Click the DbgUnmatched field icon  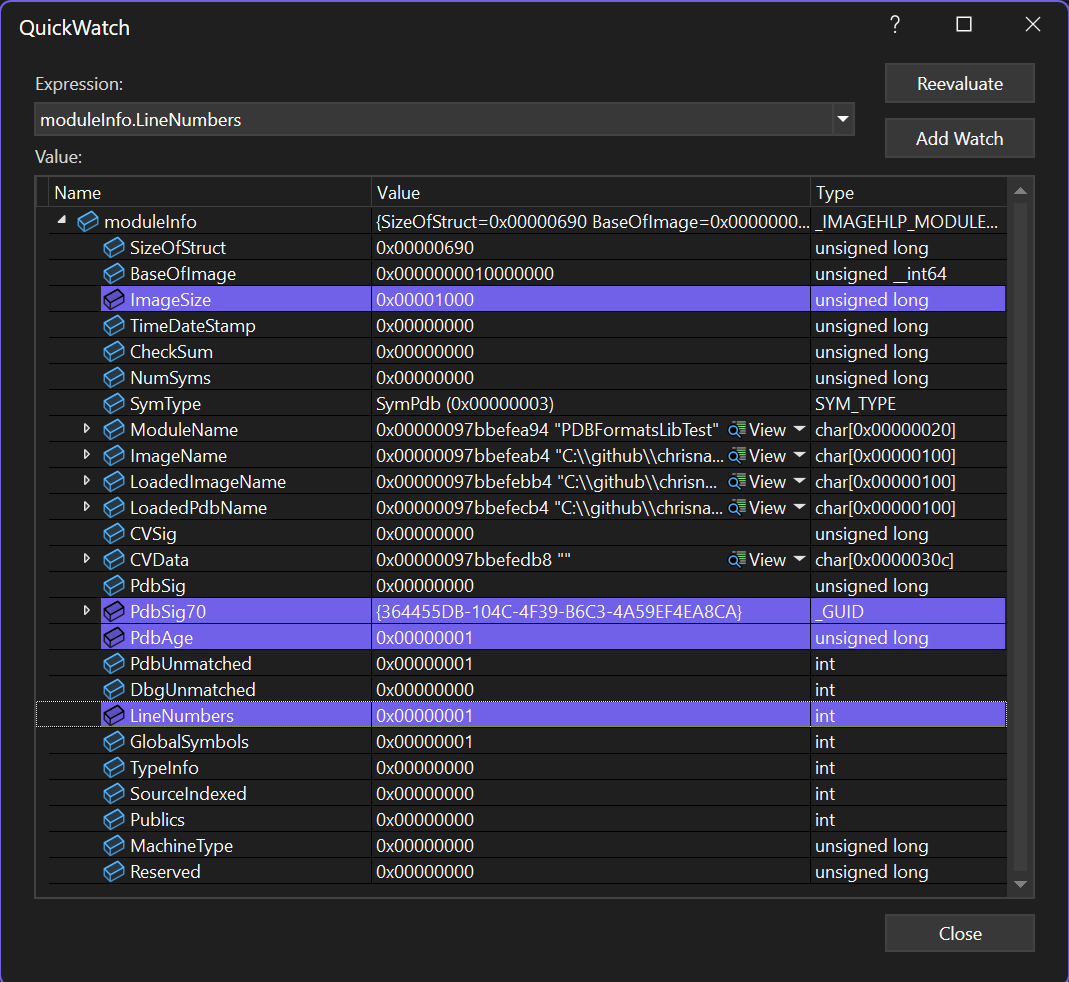point(114,689)
